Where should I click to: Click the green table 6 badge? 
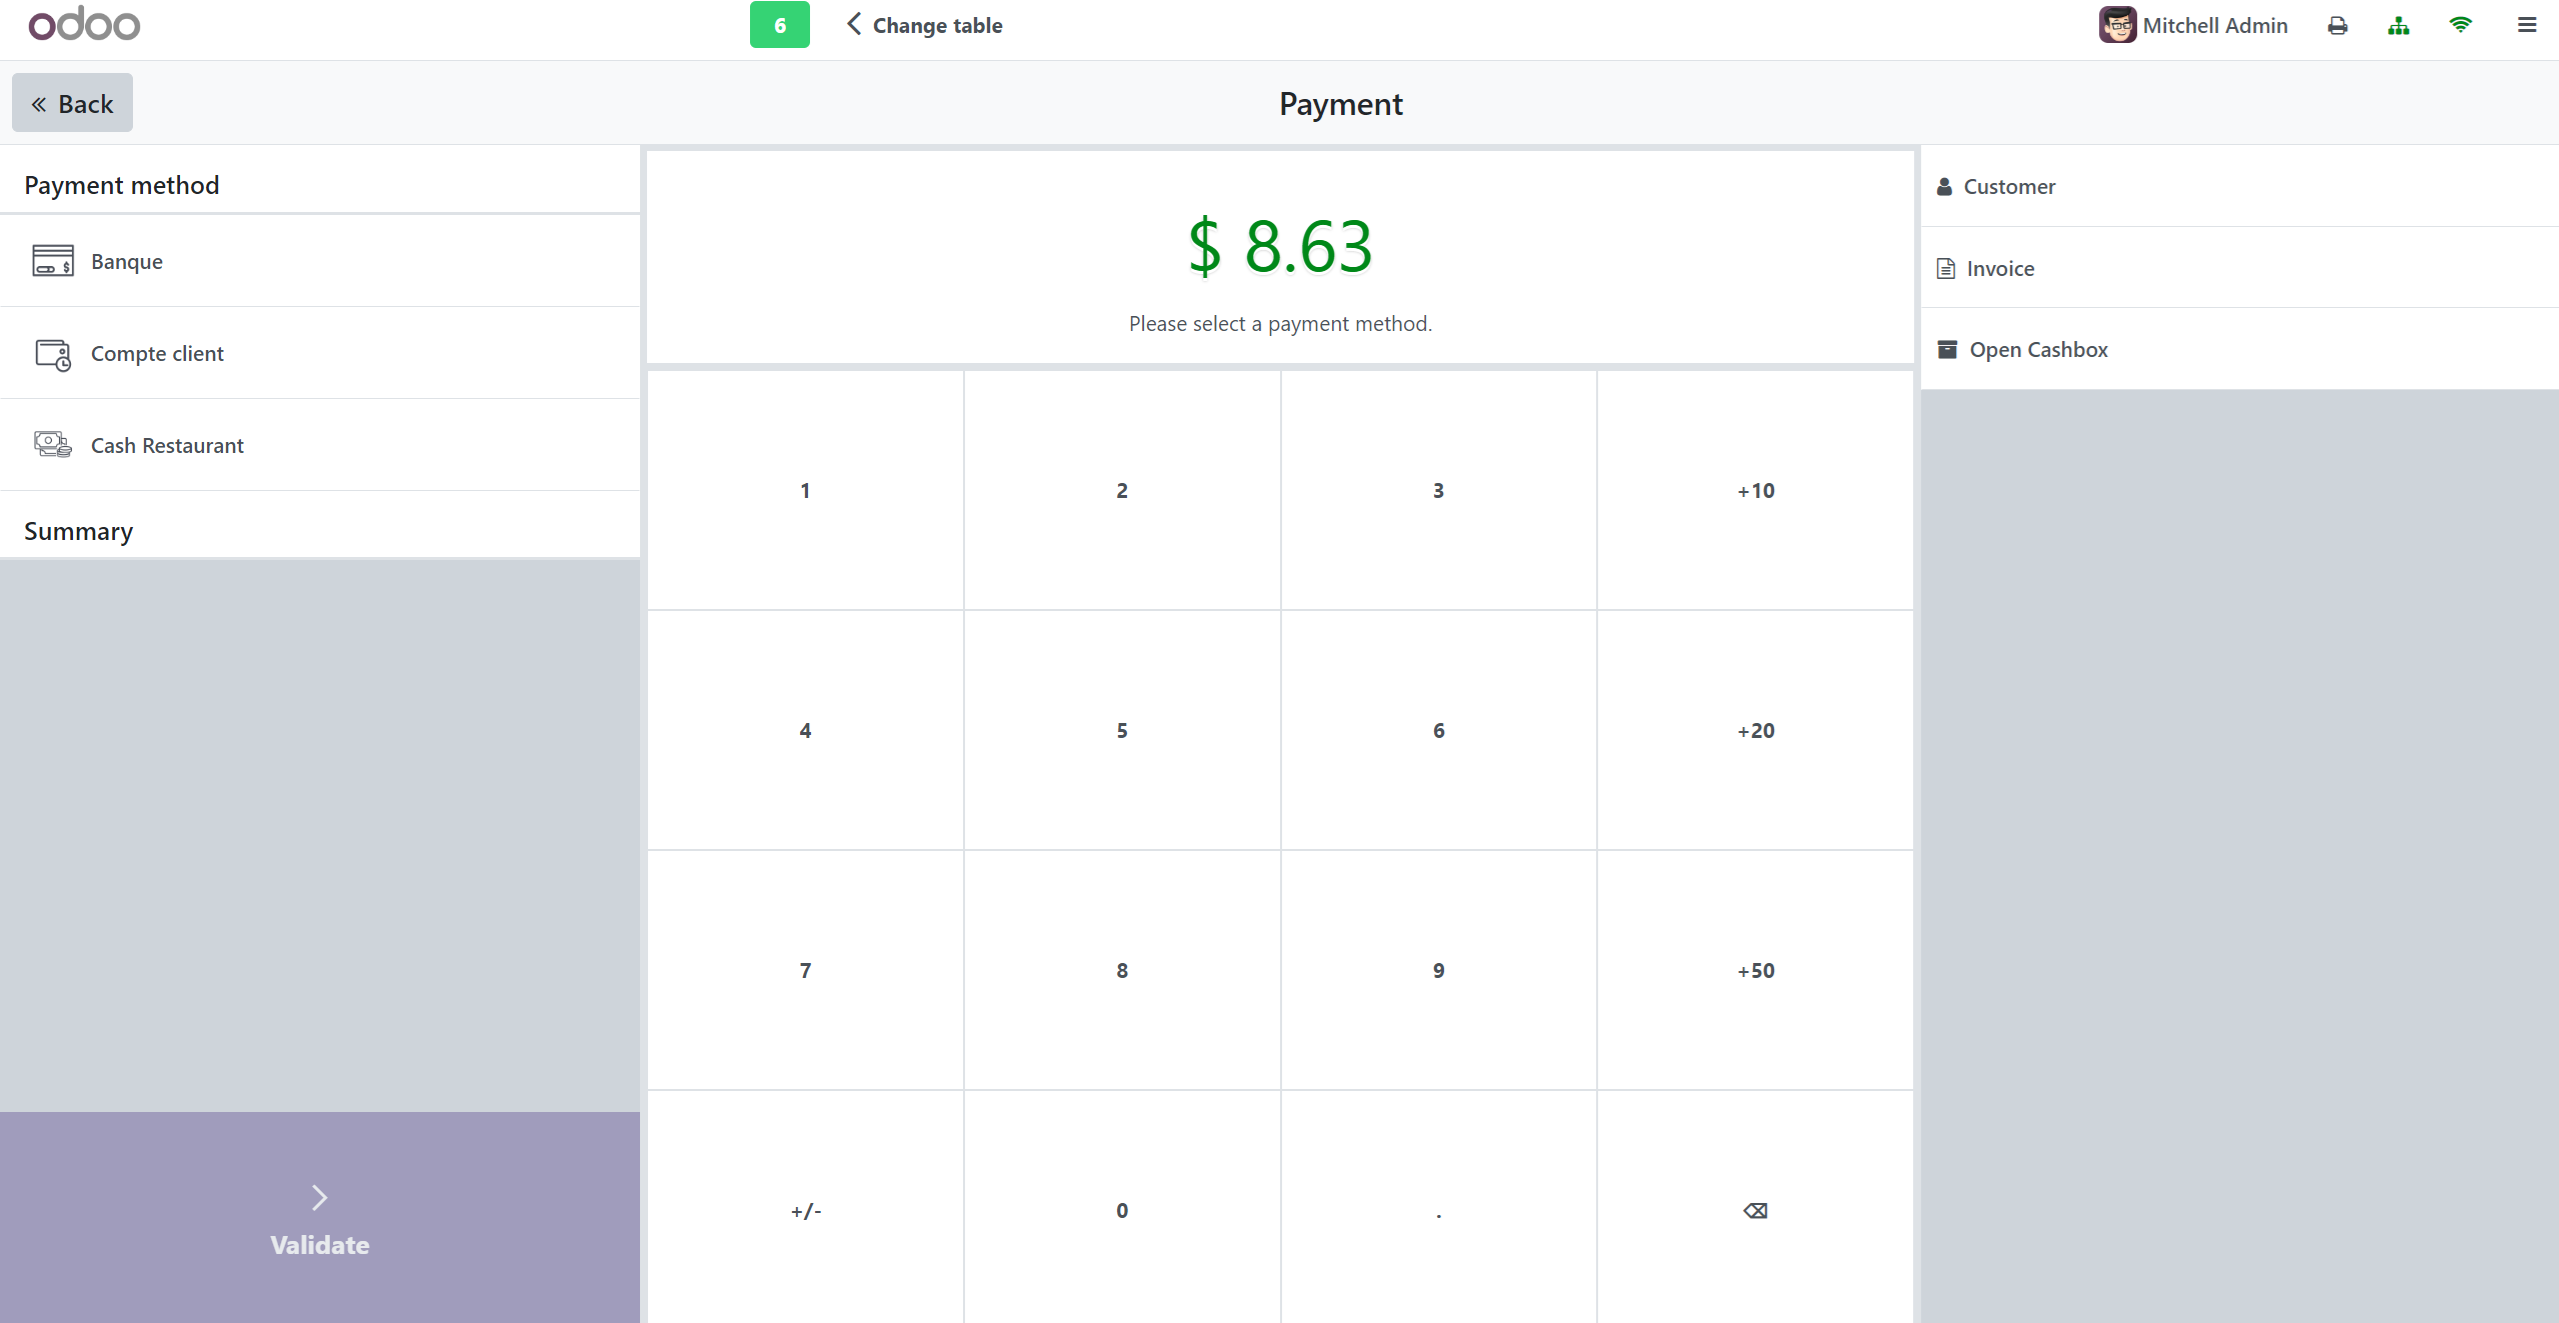click(x=780, y=25)
